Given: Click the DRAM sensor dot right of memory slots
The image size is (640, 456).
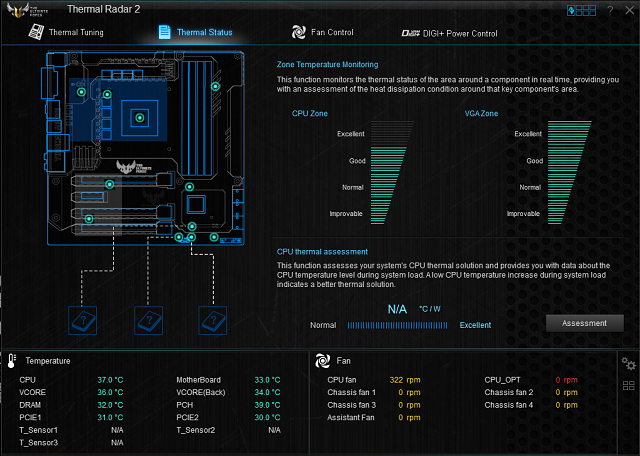Looking at the screenshot, I should click(x=215, y=88).
